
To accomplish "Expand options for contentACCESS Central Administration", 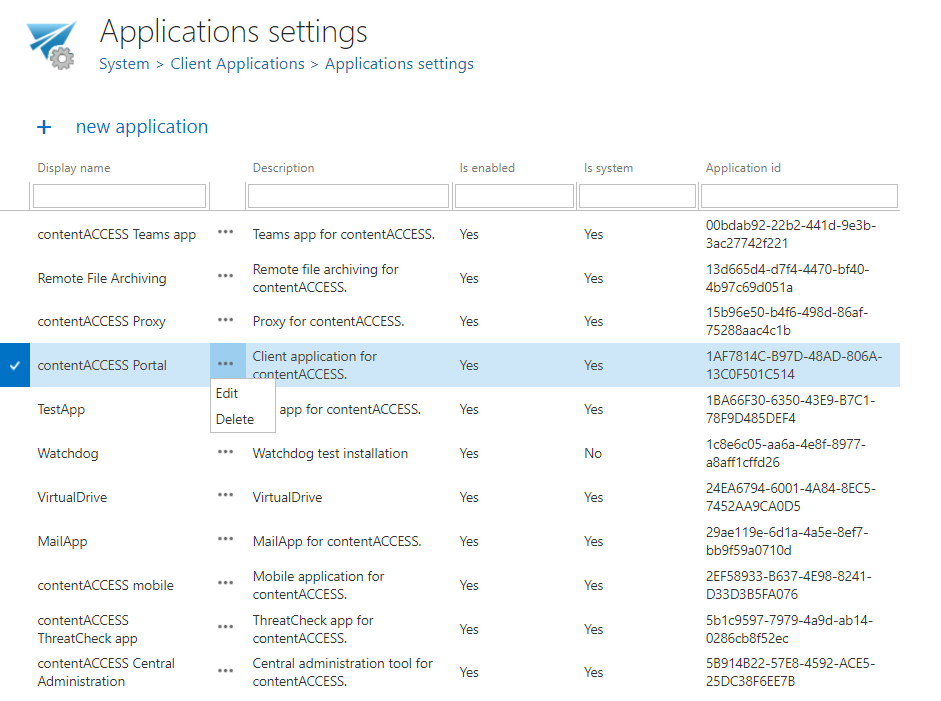I will pos(226,671).
